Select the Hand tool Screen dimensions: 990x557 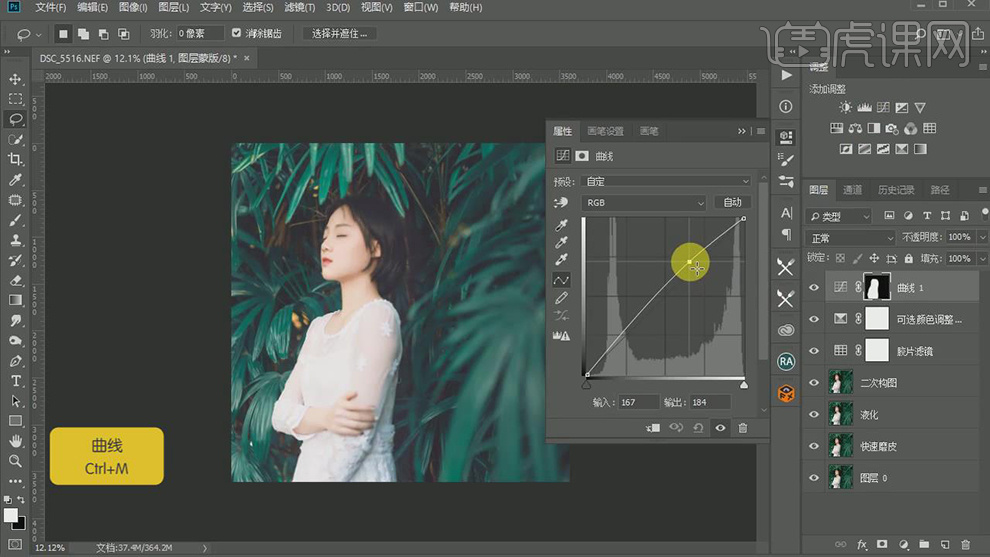tap(15, 441)
